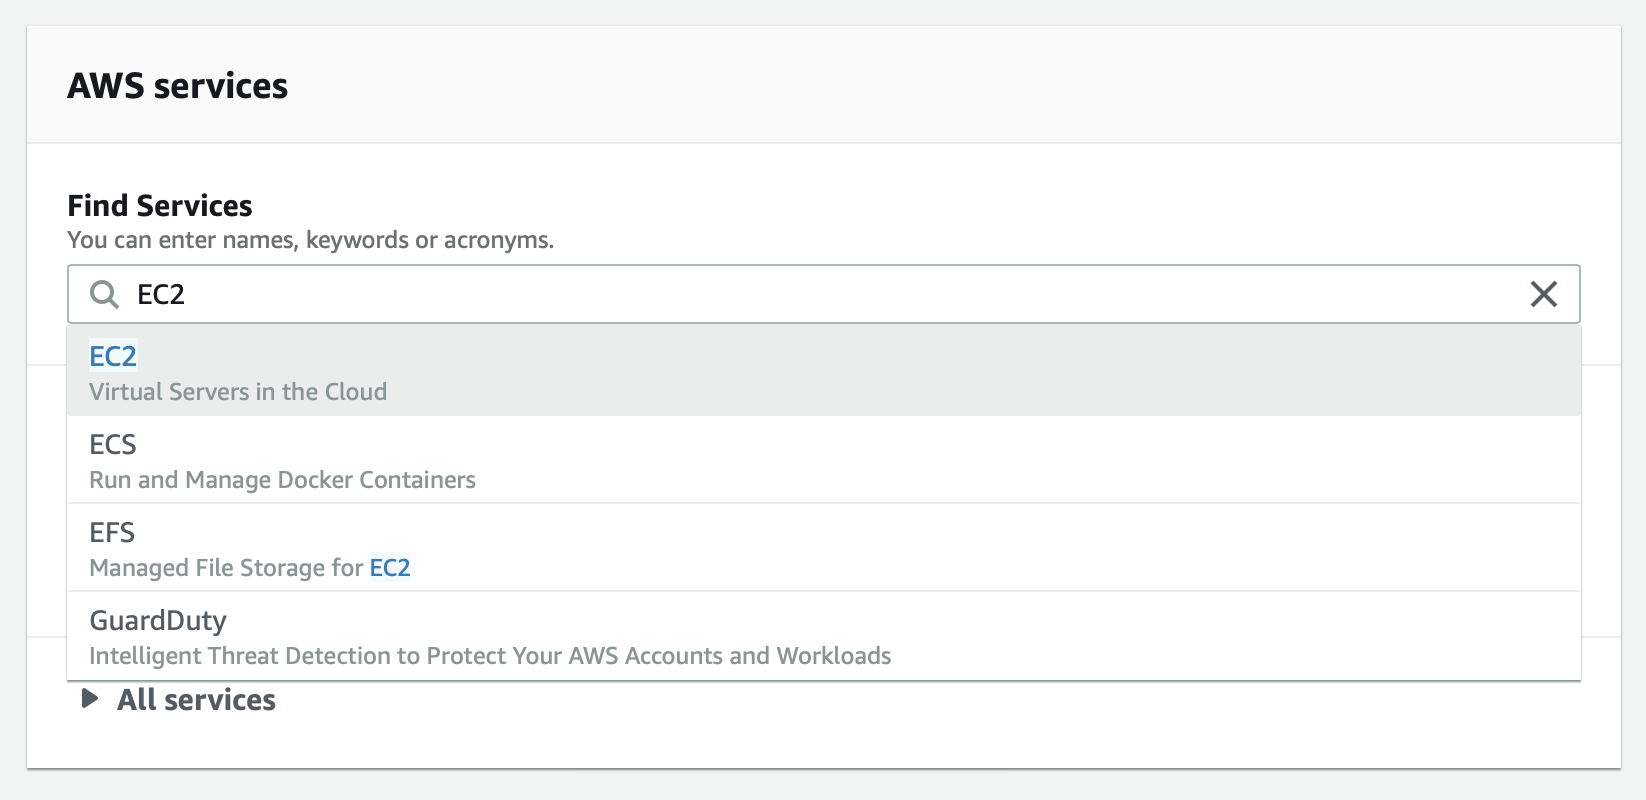Click the typed EC2 text in search box
The height and width of the screenshot is (800, 1646).
pyautogui.click(x=161, y=295)
